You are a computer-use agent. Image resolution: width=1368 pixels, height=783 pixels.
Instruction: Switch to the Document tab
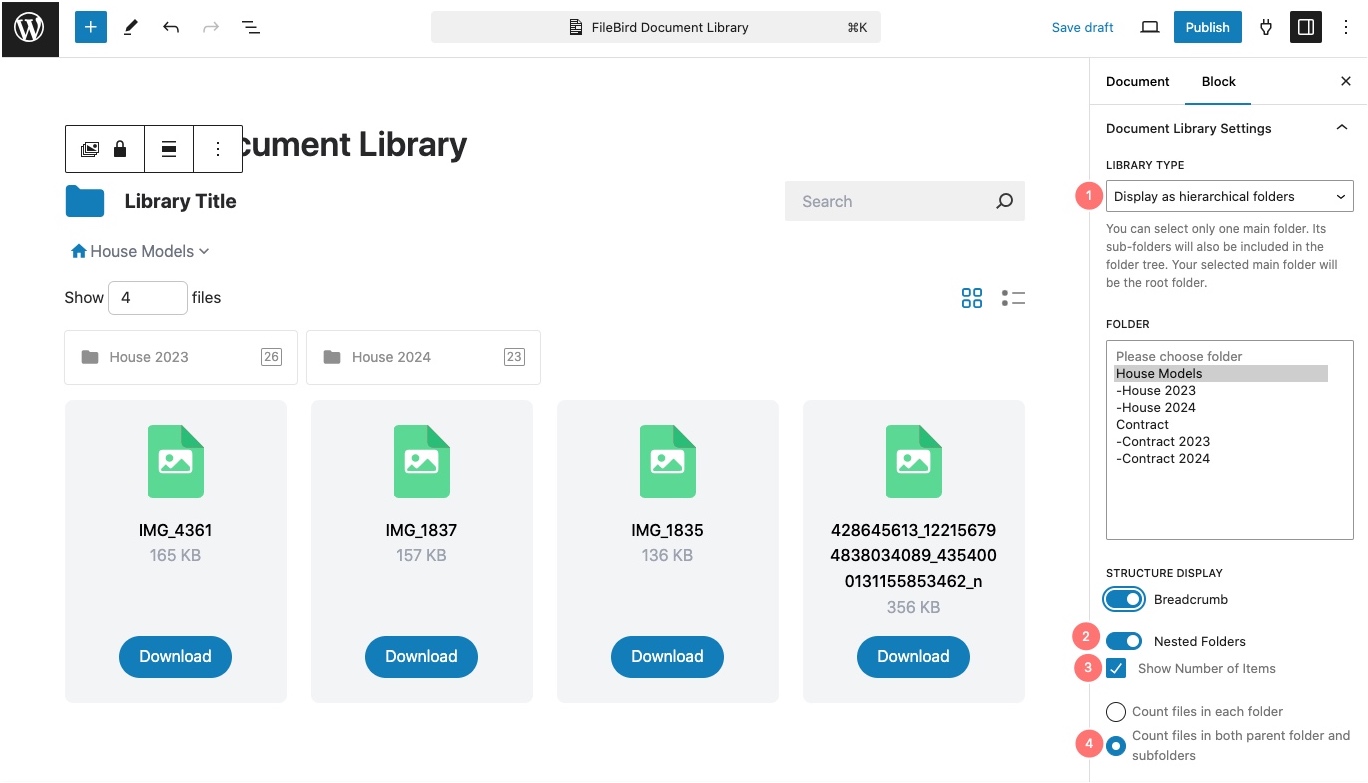pyautogui.click(x=1137, y=82)
